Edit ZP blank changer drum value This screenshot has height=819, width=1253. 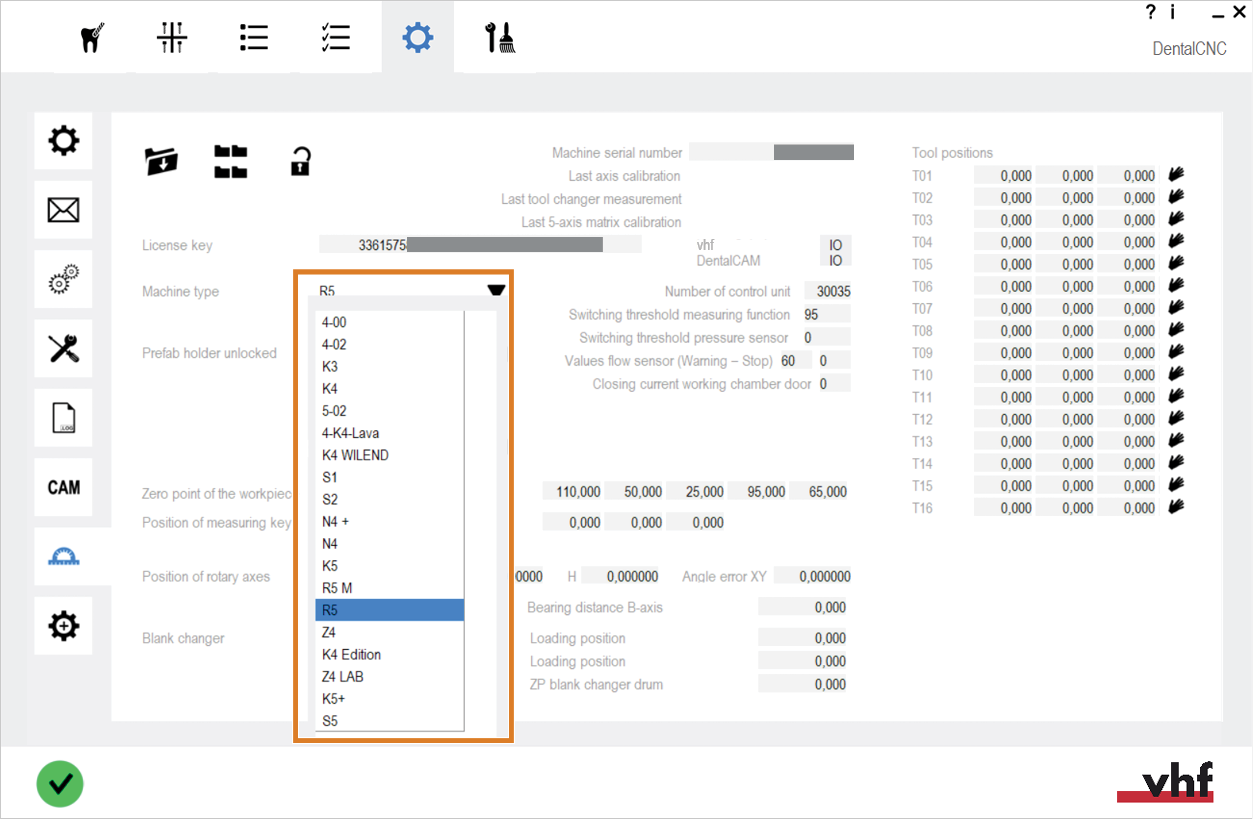(x=803, y=684)
